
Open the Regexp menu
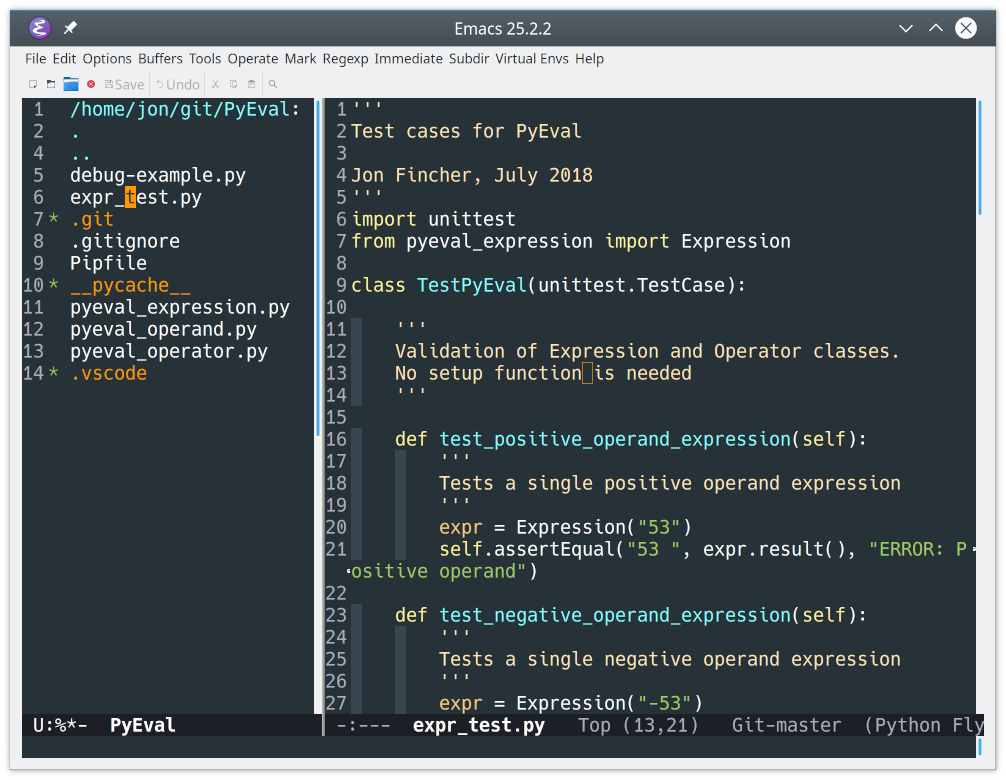tap(345, 59)
